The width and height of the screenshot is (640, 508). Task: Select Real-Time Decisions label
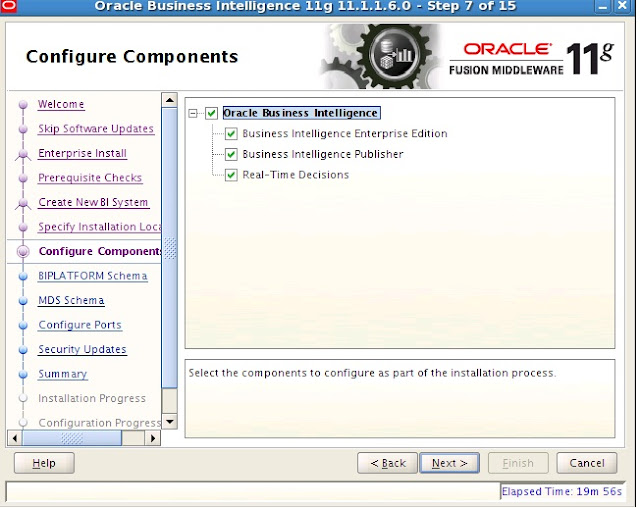pyautogui.click(x=296, y=175)
